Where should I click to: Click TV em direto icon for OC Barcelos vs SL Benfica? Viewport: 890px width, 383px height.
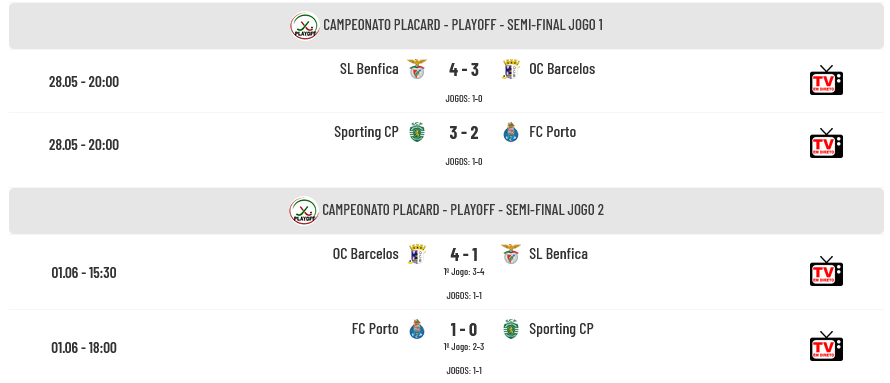[x=826, y=272]
